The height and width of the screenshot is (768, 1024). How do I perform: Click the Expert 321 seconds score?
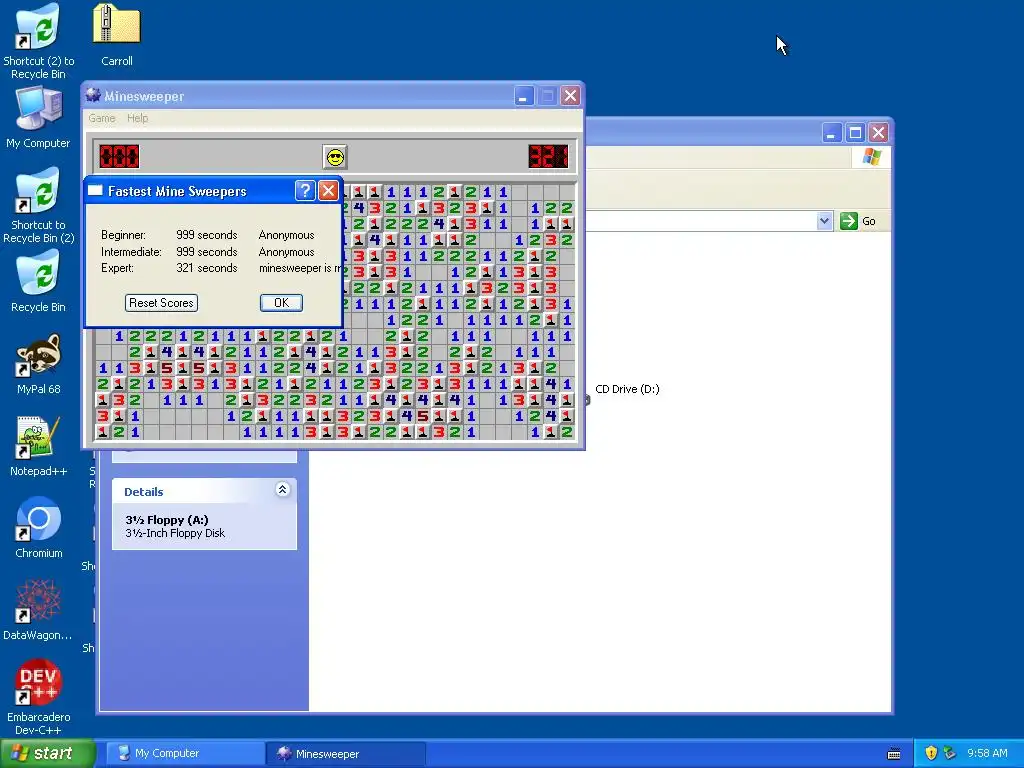pos(206,268)
